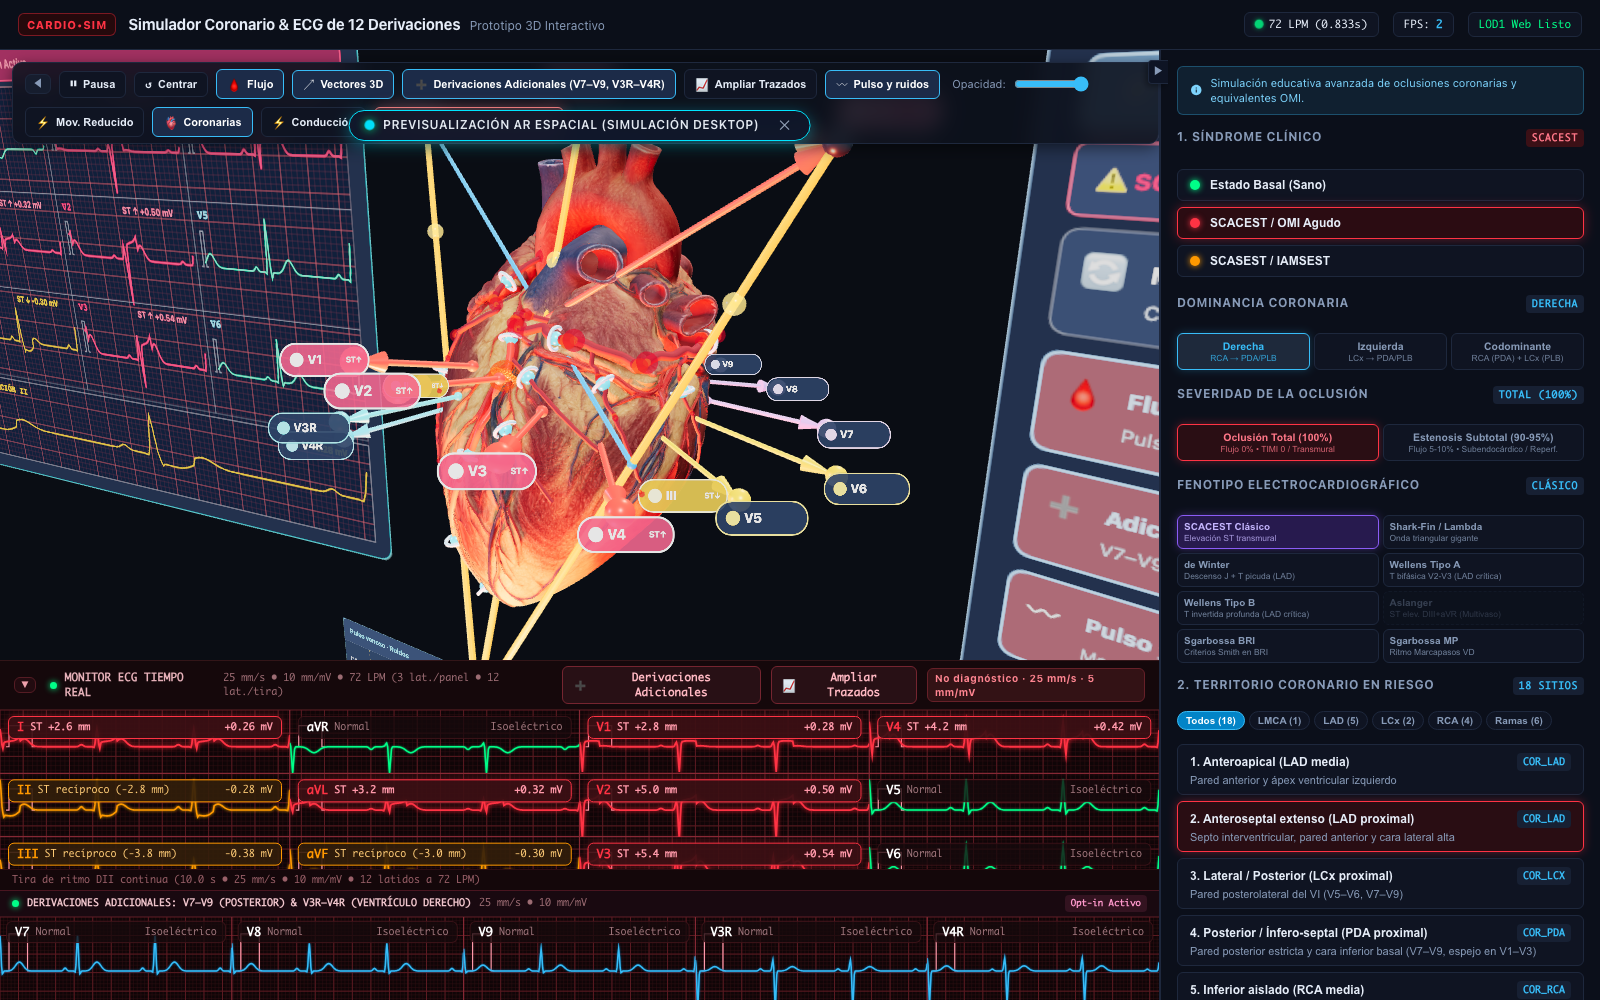Select SCACEST / OMI Agudo
Image resolution: width=1600 pixels, height=1000 pixels.
(1380, 223)
